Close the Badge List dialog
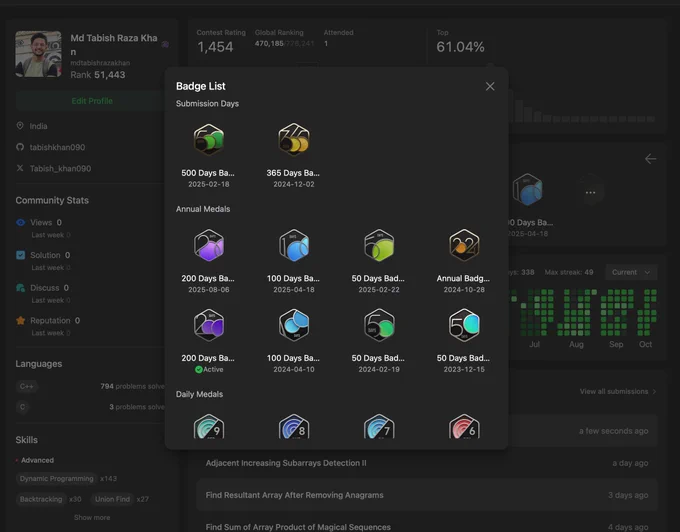The width and height of the screenshot is (680, 532). tap(490, 86)
